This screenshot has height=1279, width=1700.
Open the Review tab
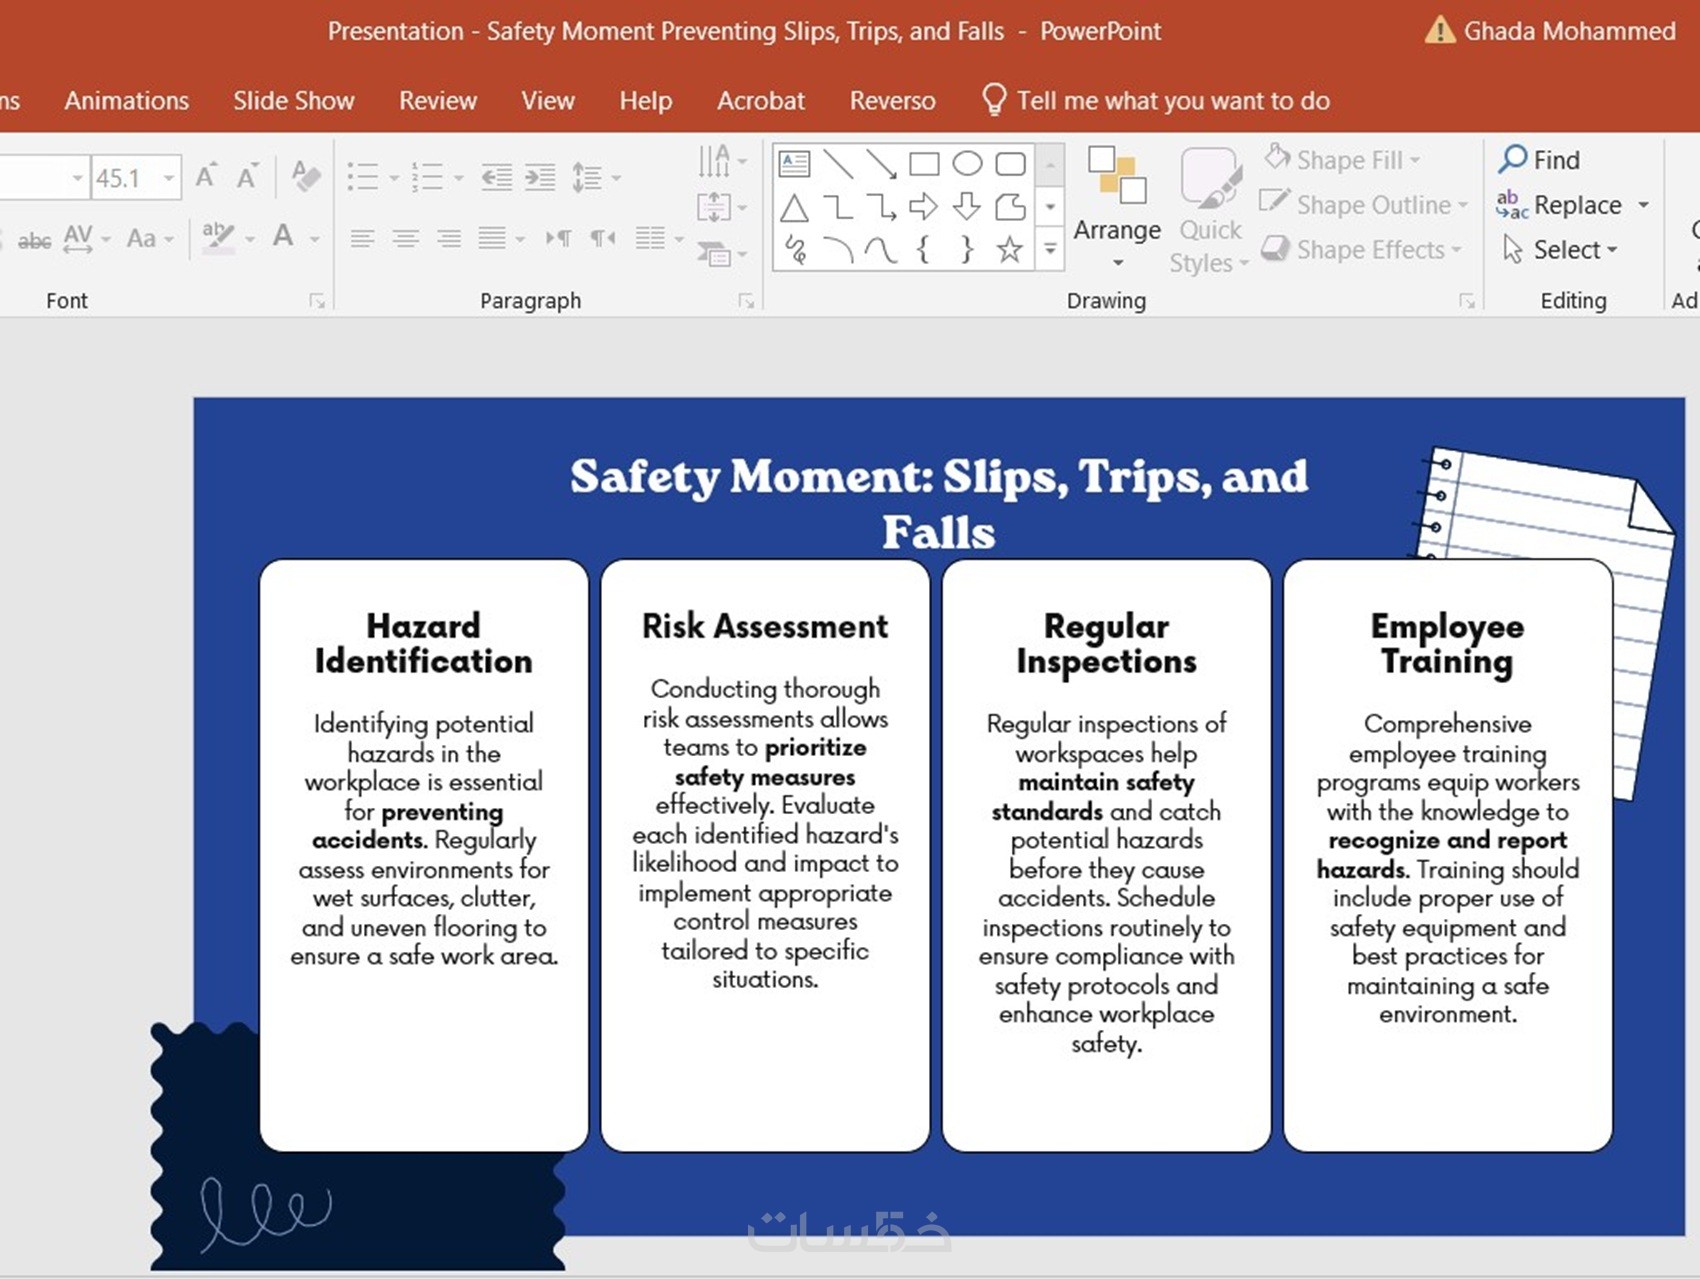coord(438,101)
